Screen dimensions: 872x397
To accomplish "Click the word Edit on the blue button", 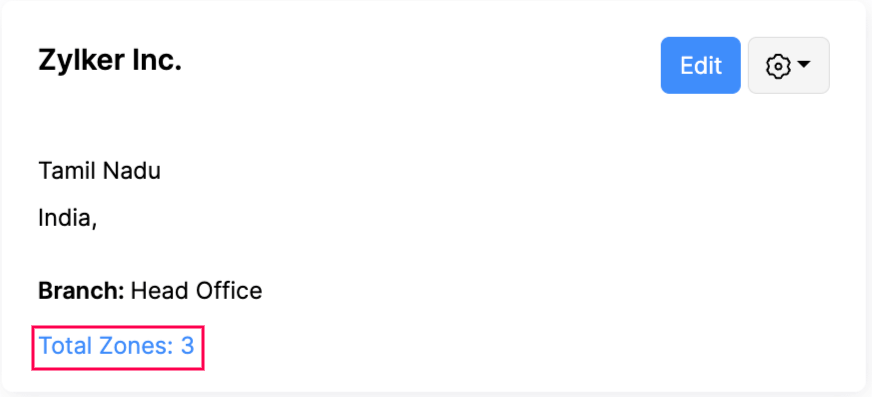I will tap(701, 66).
